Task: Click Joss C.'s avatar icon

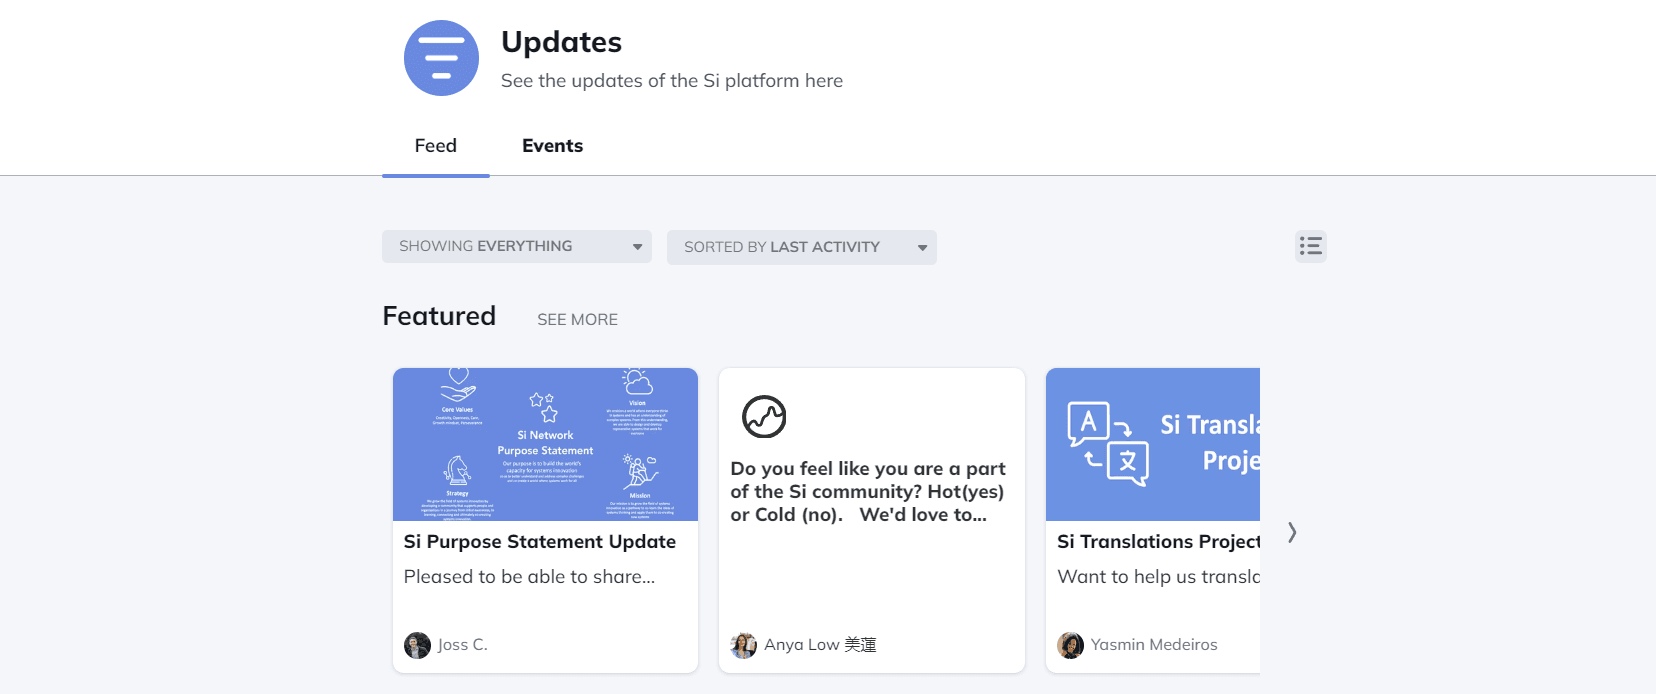Action: [x=417, y=644]
